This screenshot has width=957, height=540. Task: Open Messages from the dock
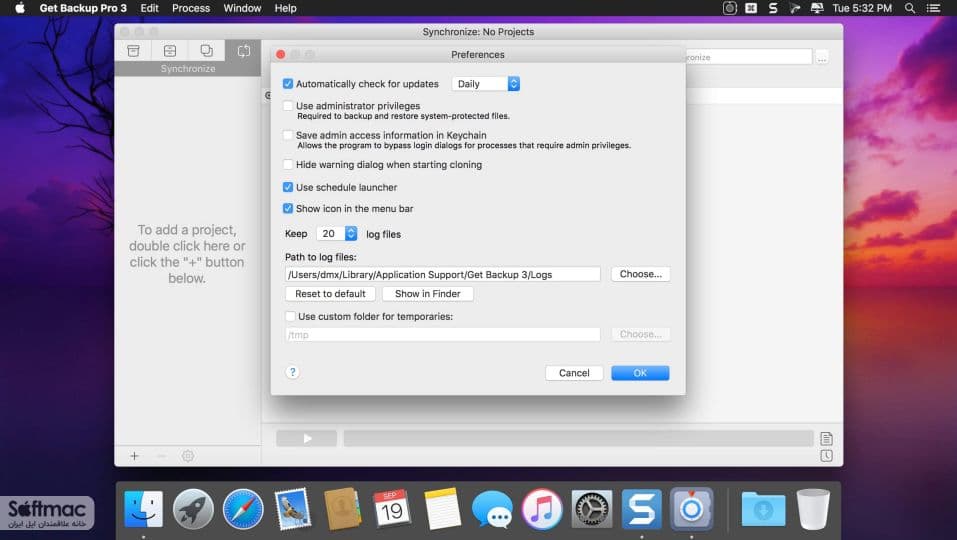click(x=492, y=509)
